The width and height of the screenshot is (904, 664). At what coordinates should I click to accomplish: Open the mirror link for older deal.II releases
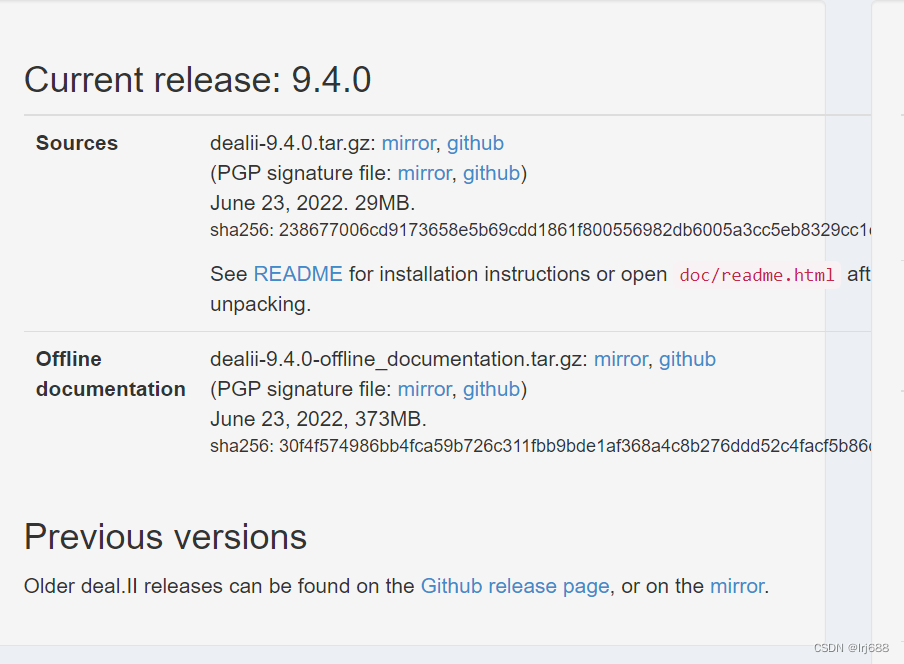coord(737,586)
